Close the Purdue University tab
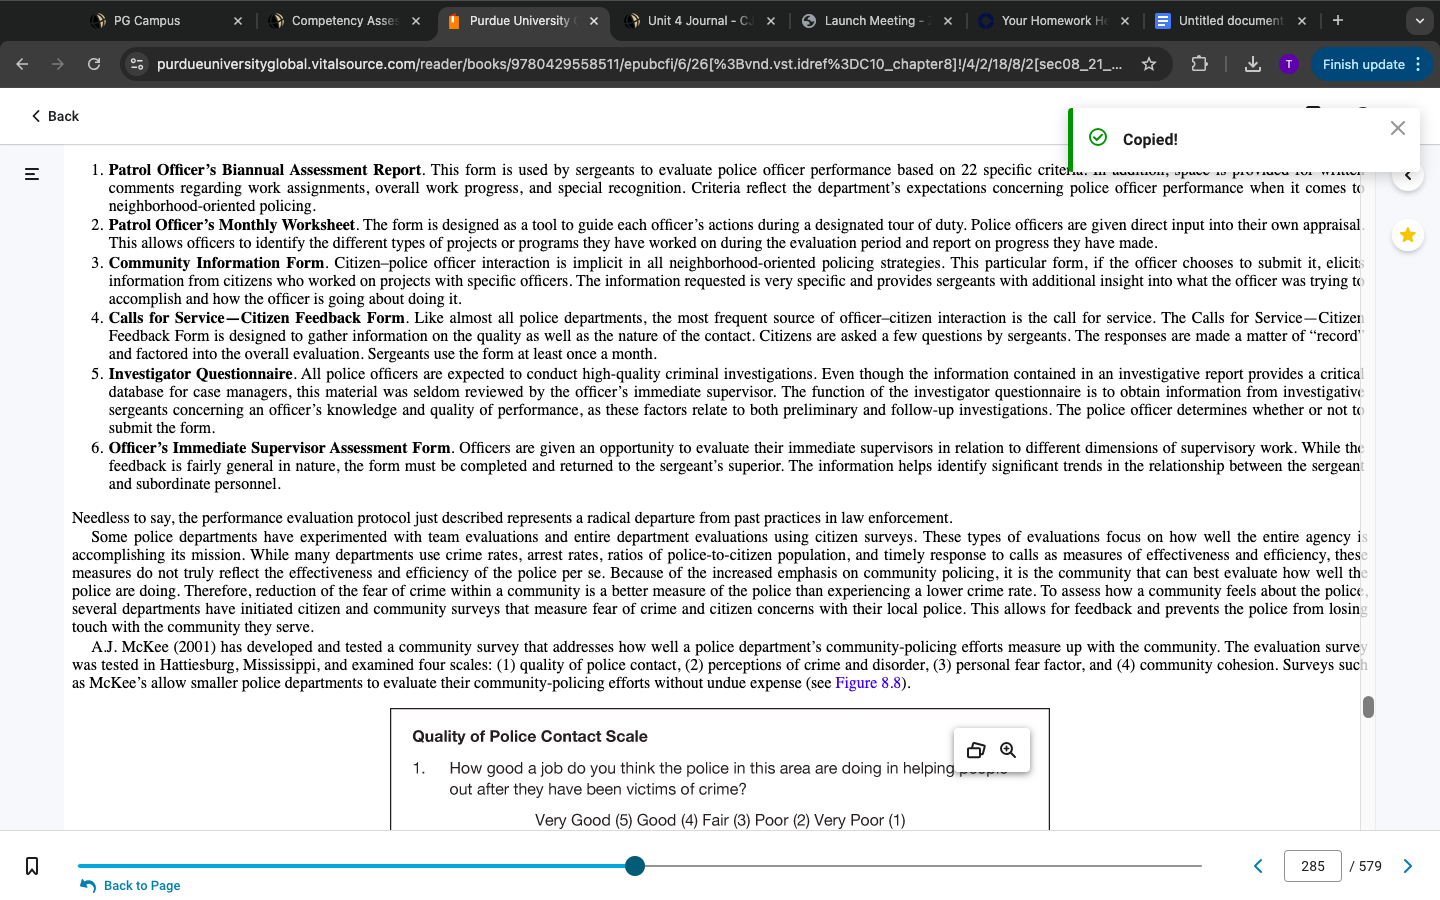 coord(593,21)
